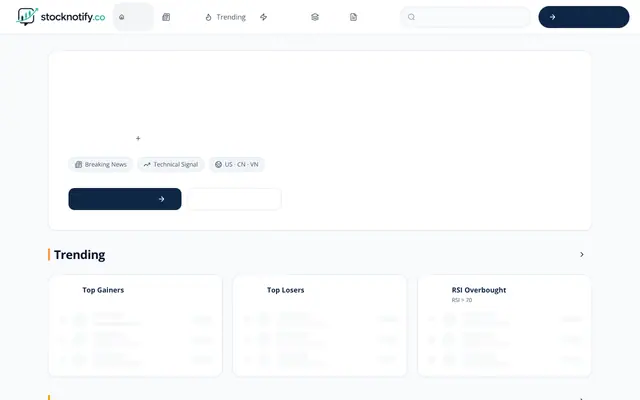This screenshot has width=640, height=400.
Task: Select the US · CN · VN chip
Action: 237,164
